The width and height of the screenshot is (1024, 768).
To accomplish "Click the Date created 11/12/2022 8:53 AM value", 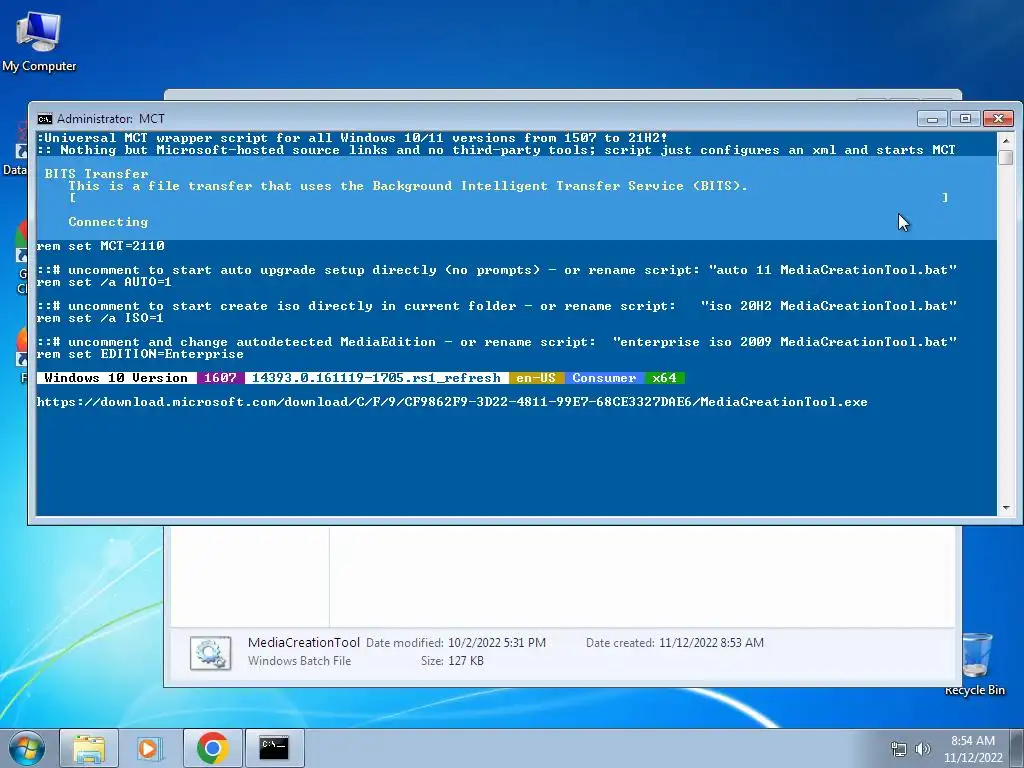I will tap(711, 643).
